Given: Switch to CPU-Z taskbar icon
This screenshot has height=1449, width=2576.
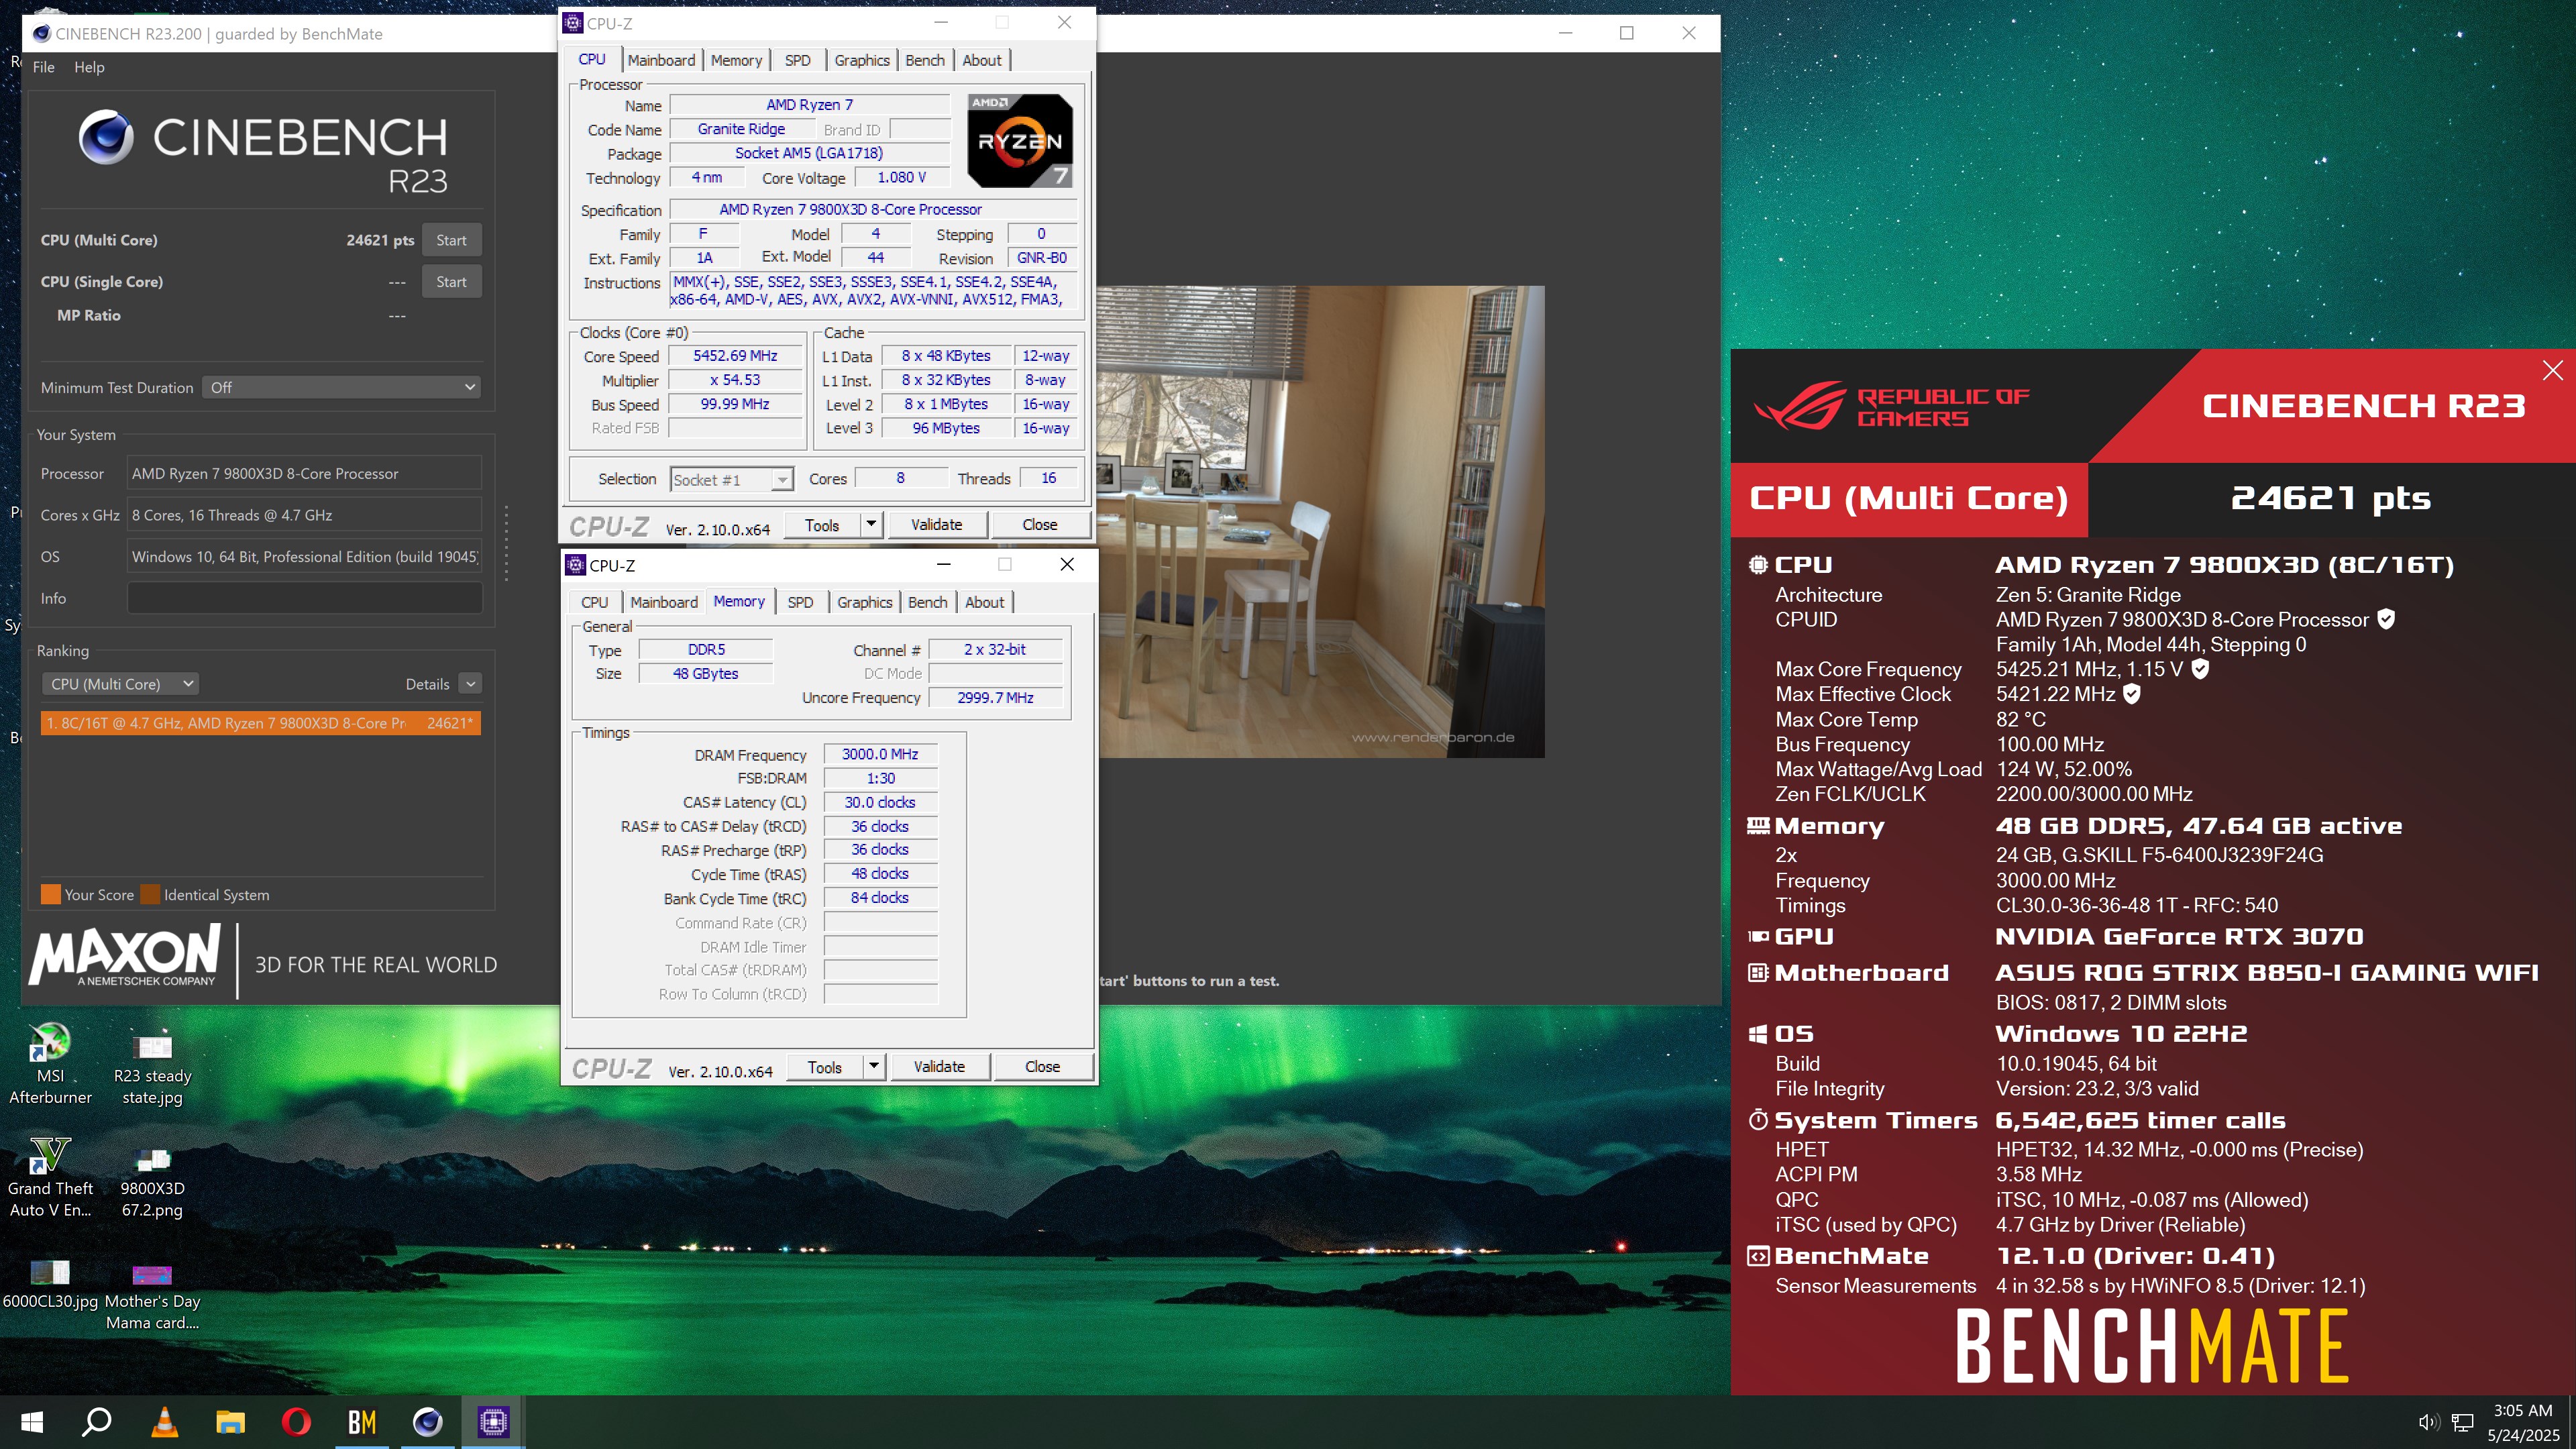Looking at the screenshot, I should point(494,1421).
